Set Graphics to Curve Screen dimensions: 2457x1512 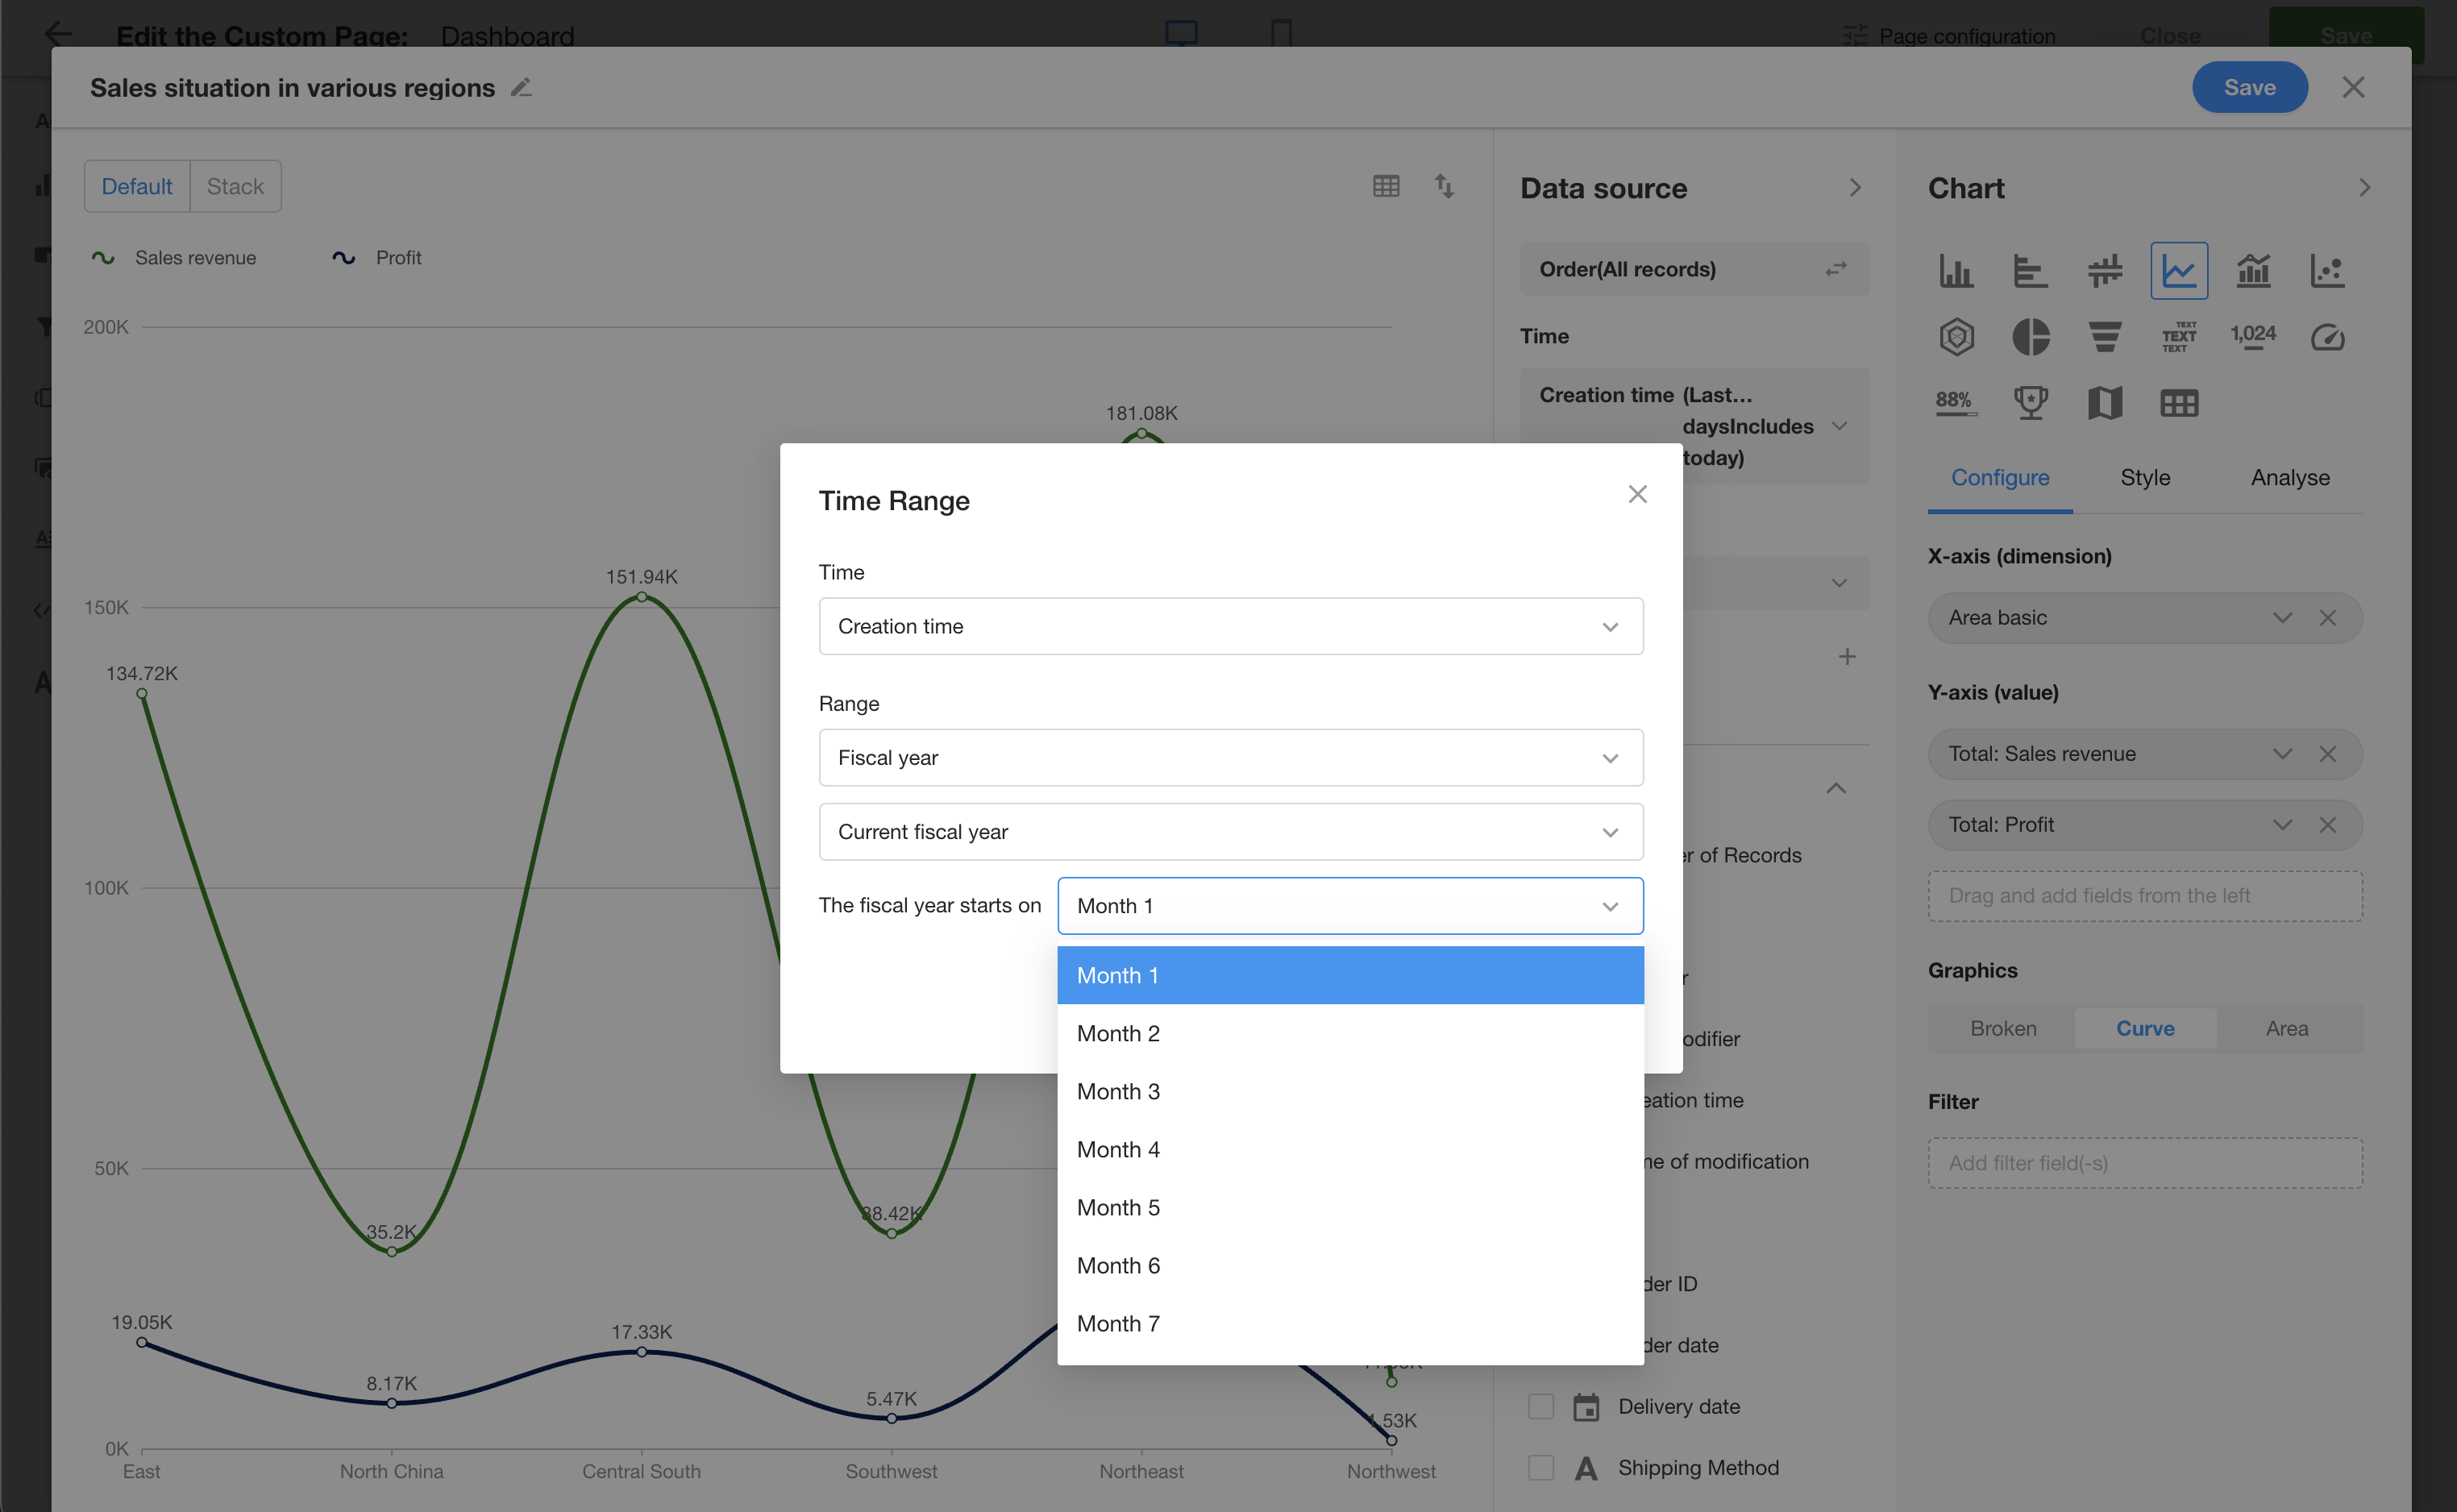click(2145, 1028)
